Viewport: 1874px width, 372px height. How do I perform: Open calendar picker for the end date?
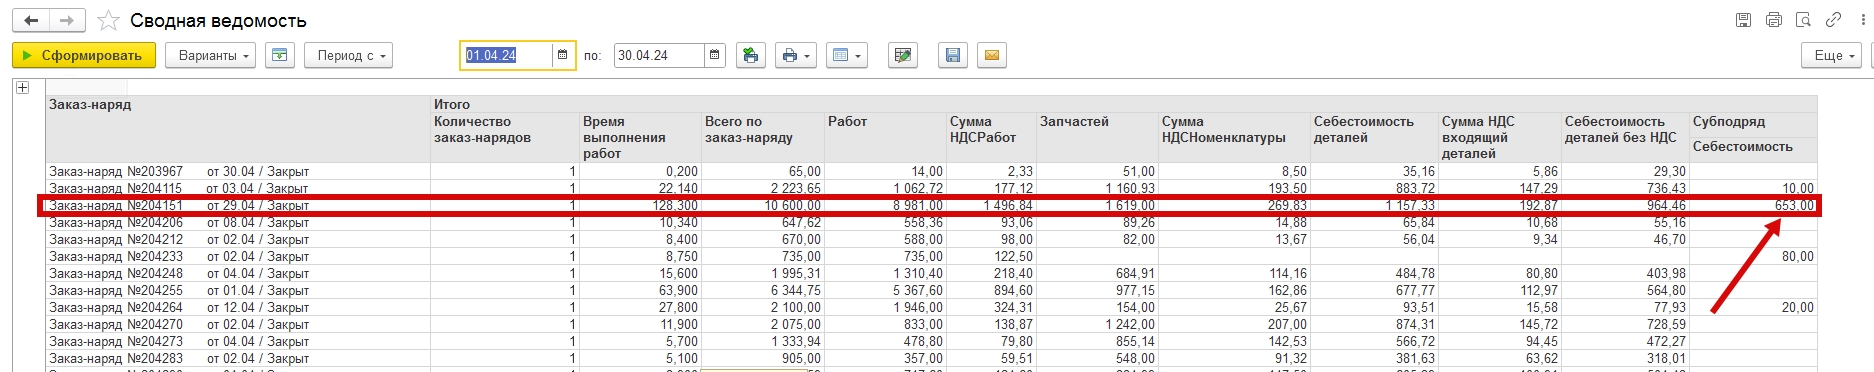pos(715,55)
